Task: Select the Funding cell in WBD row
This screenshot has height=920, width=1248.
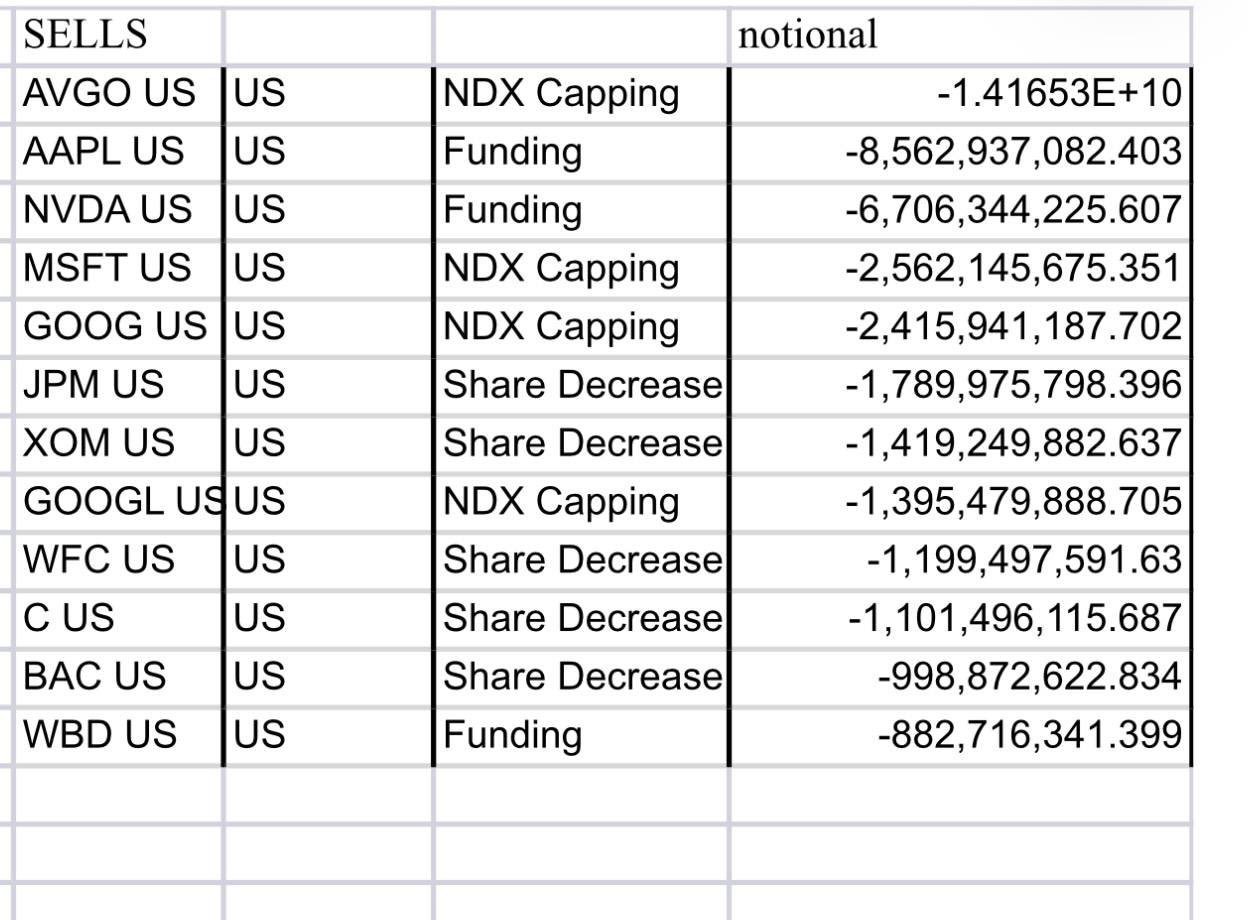Action: coord(581,735)
